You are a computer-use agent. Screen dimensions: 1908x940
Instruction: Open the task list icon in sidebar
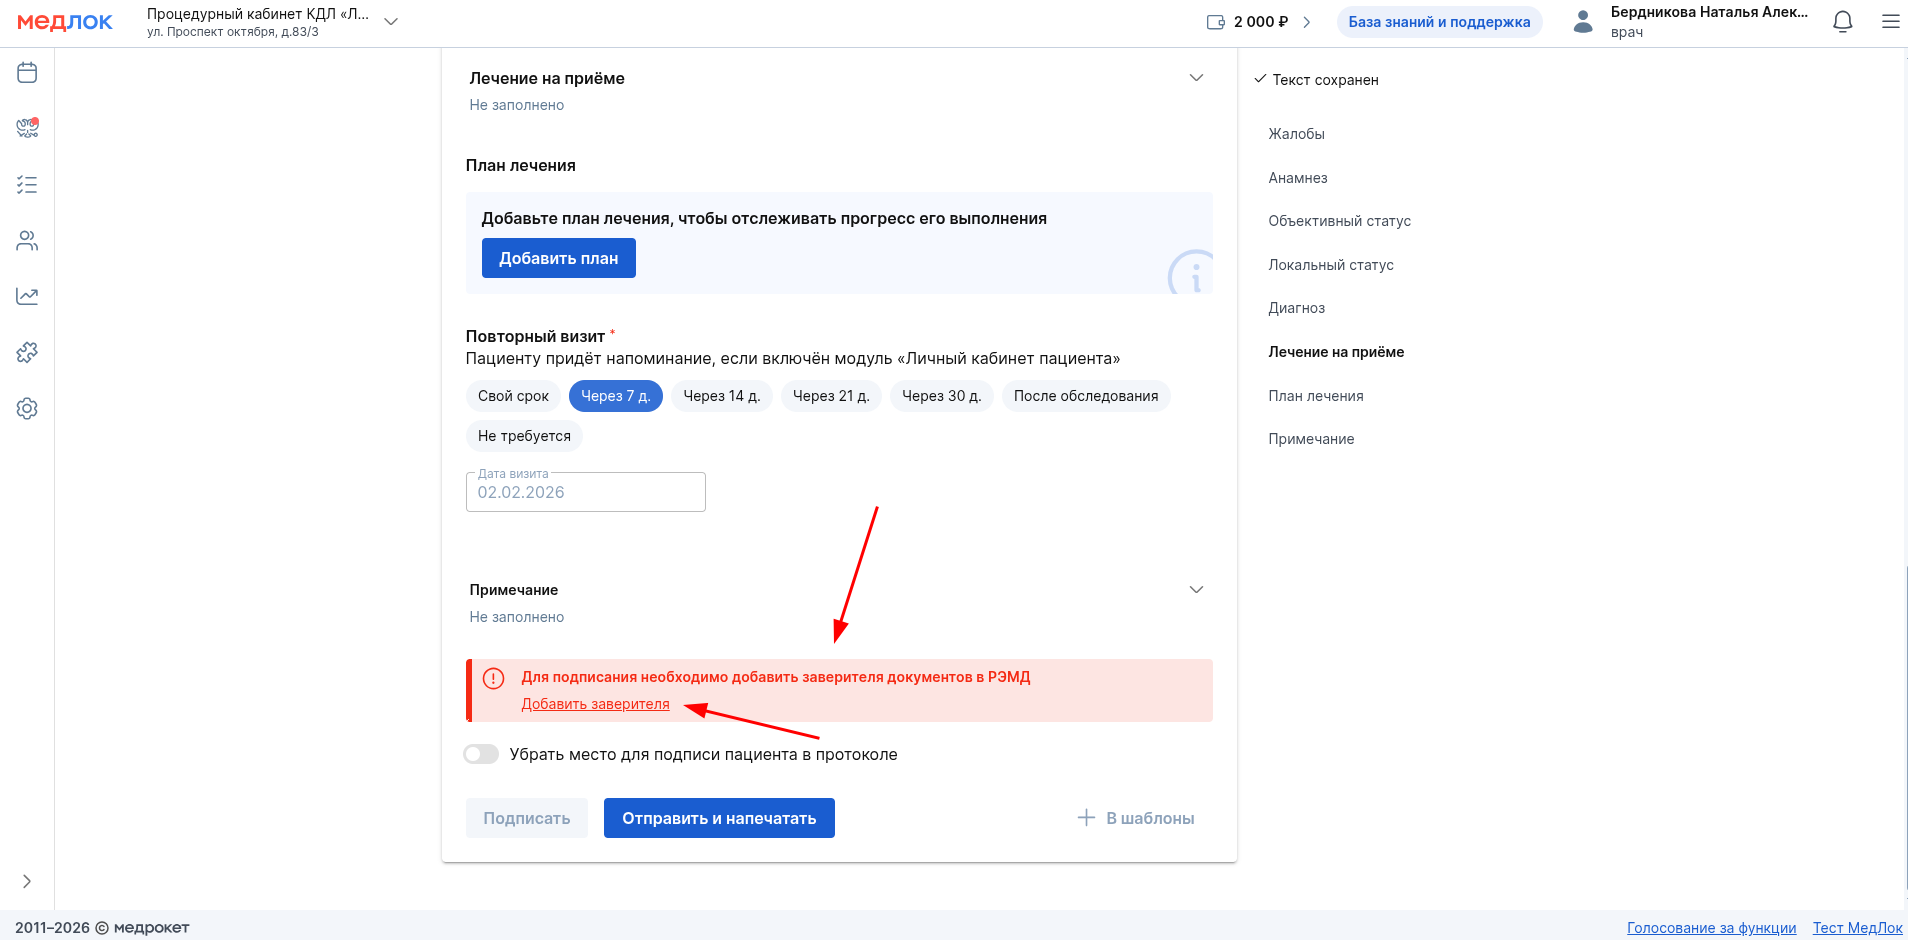(27, 185)
